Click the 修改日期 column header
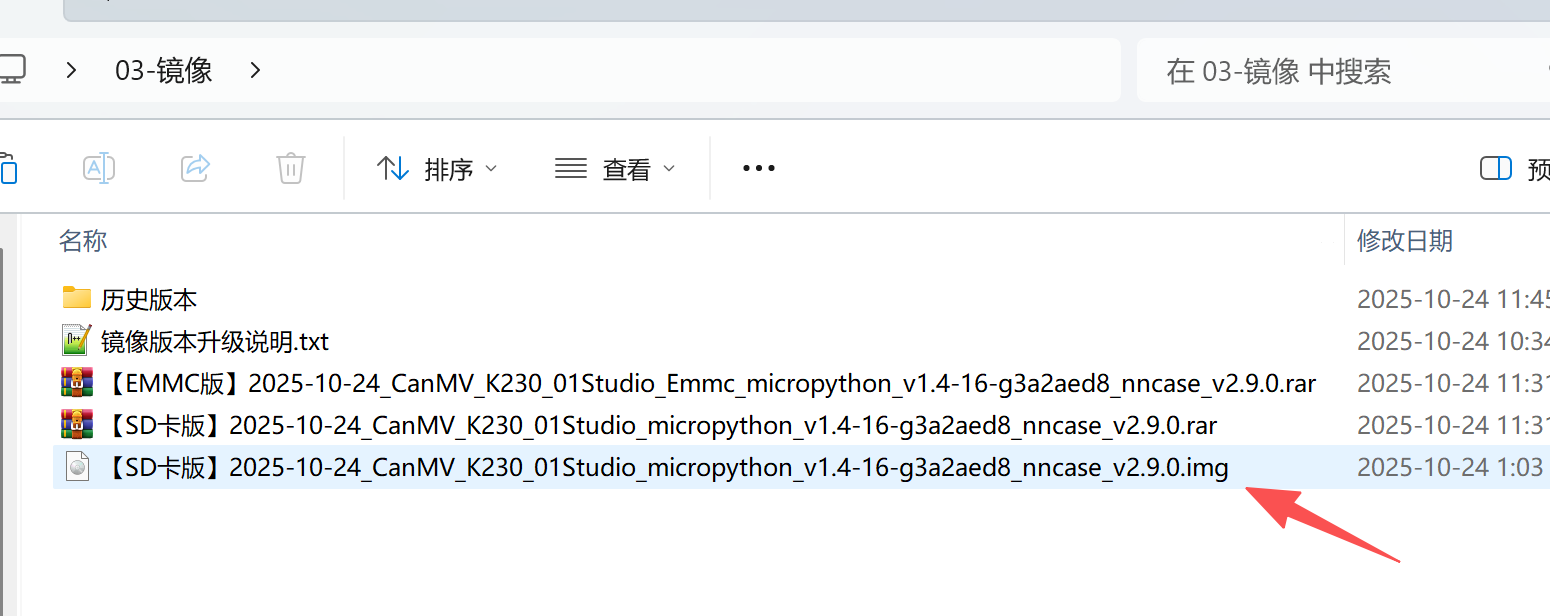This screenshot has height=616, width=1550. [x=1404, y=241]
